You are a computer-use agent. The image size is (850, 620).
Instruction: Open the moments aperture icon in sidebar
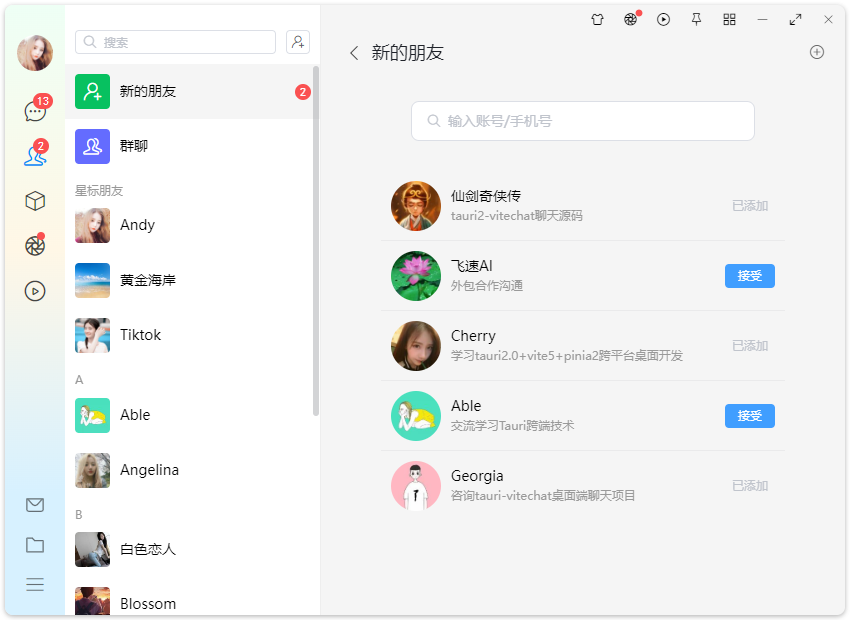35,246
